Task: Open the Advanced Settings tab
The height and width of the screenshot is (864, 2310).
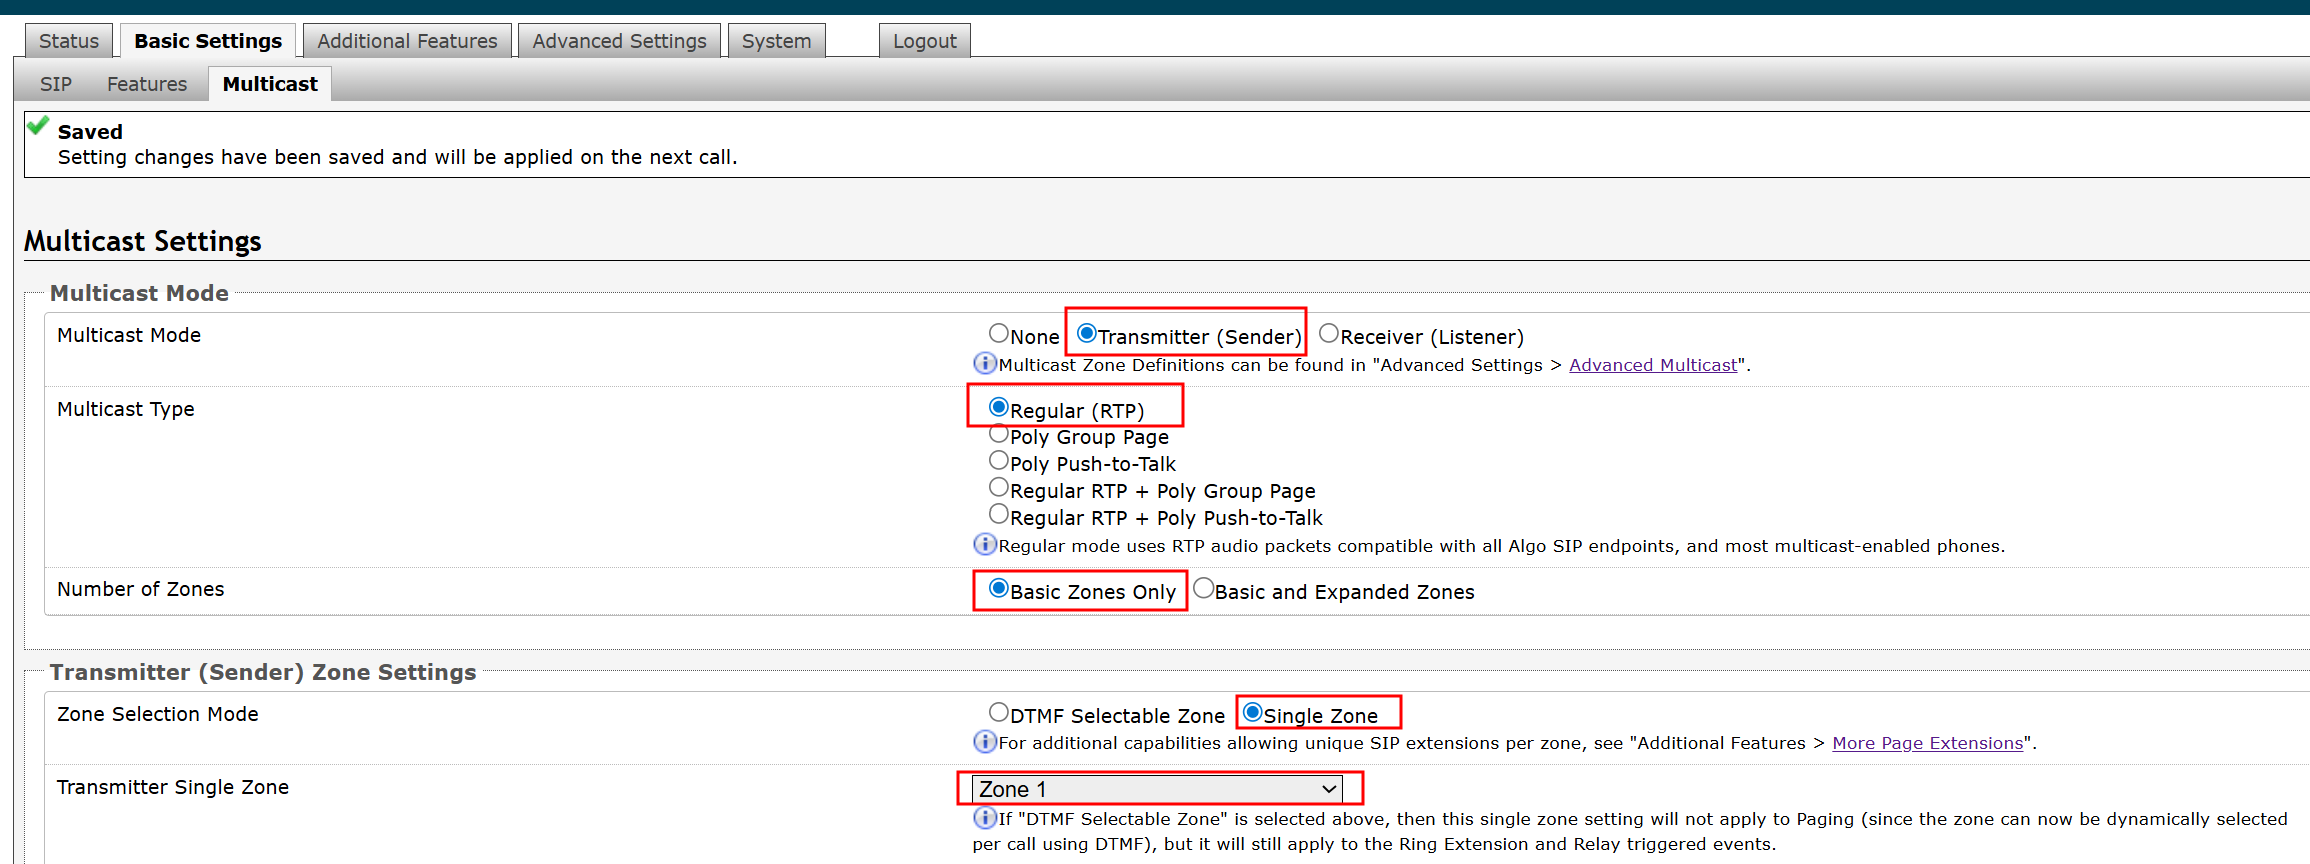Action: (619, 41)
